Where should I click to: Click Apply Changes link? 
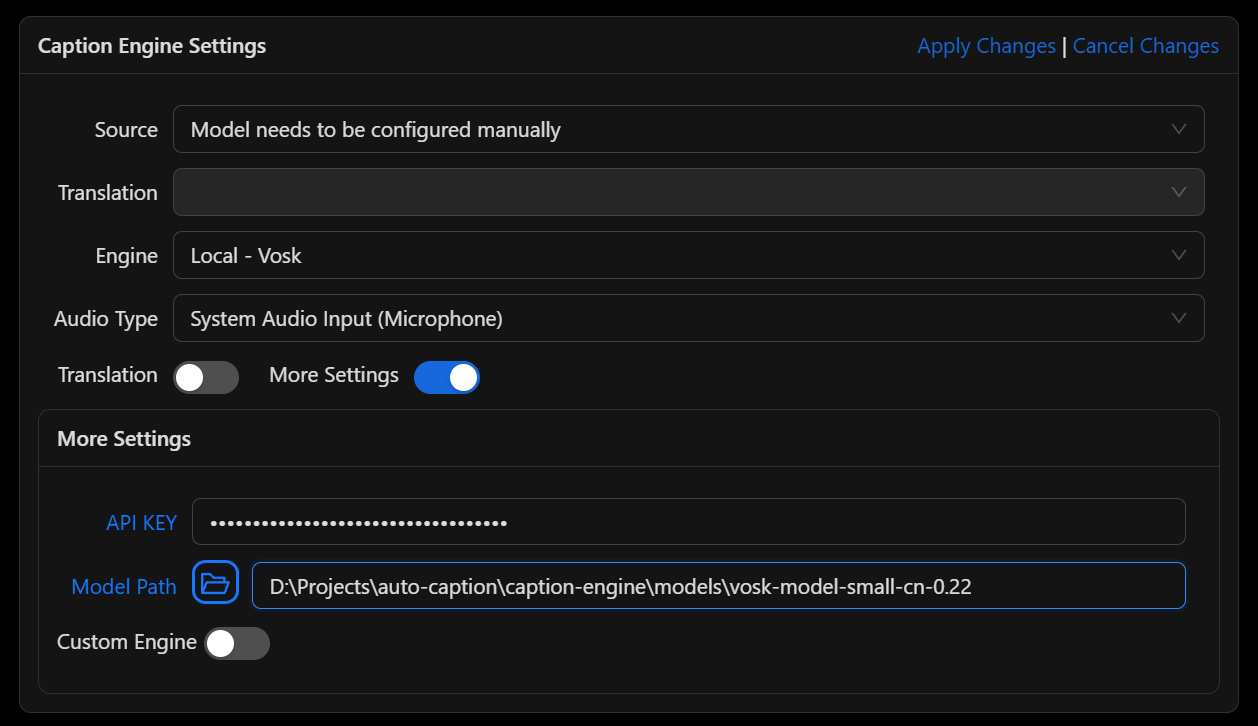(x=986, y=46)
